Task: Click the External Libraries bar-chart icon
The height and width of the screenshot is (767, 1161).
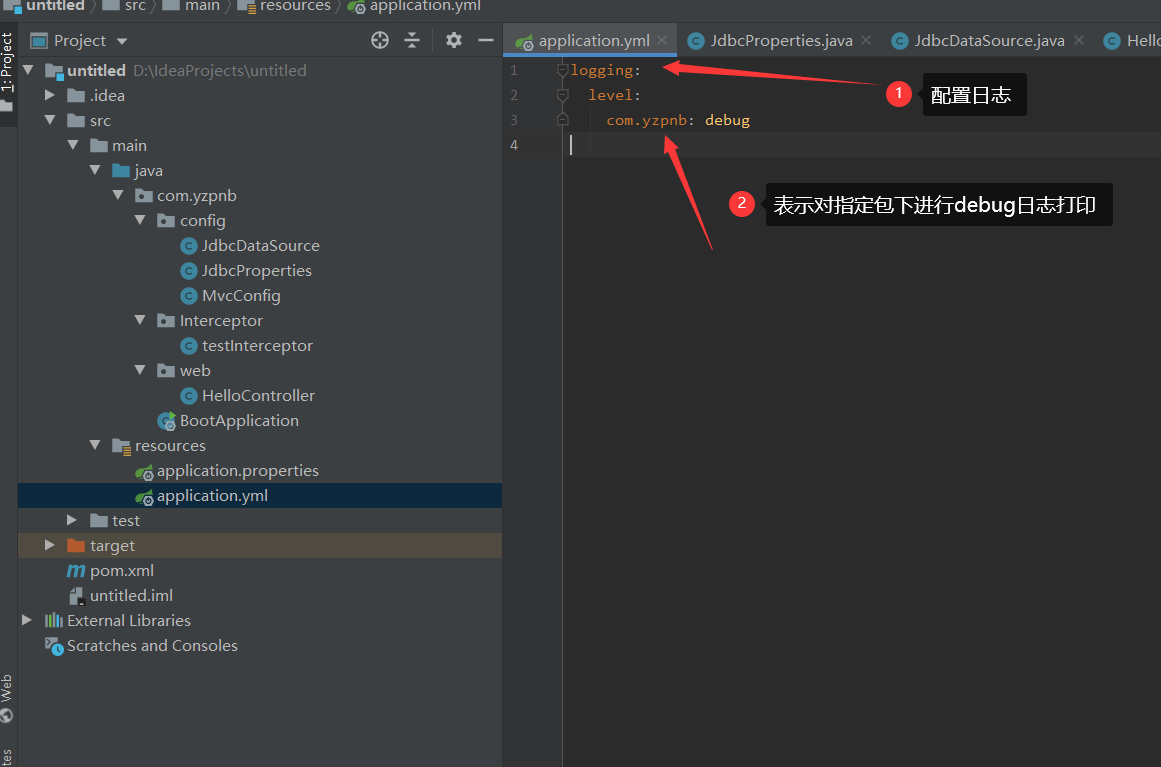Action: [x=54, y=620]
